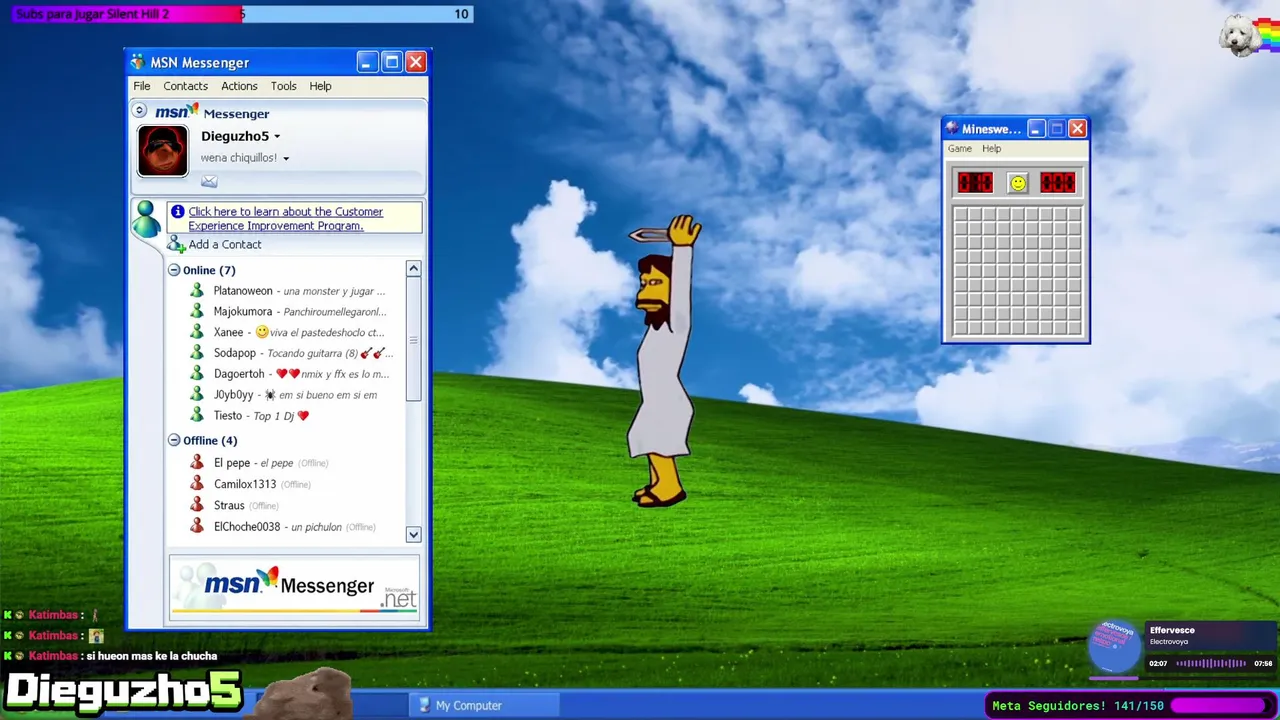Click the Minesweeper title bar mine icon
The width and height of the screenshot is (1280, 720).
952,129
